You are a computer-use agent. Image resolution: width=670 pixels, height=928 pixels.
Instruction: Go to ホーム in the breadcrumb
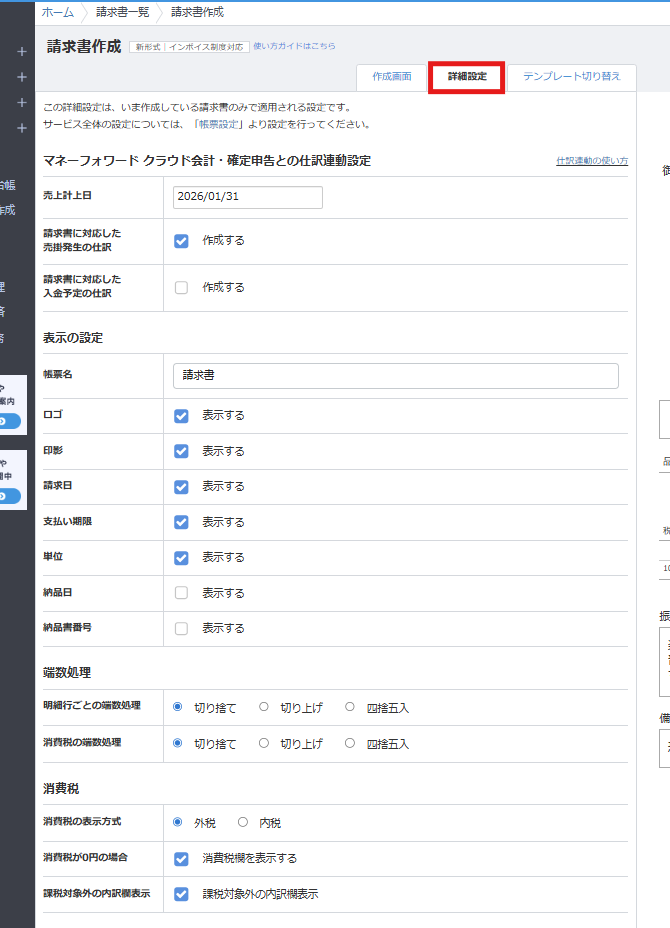[x=57, y=12]
